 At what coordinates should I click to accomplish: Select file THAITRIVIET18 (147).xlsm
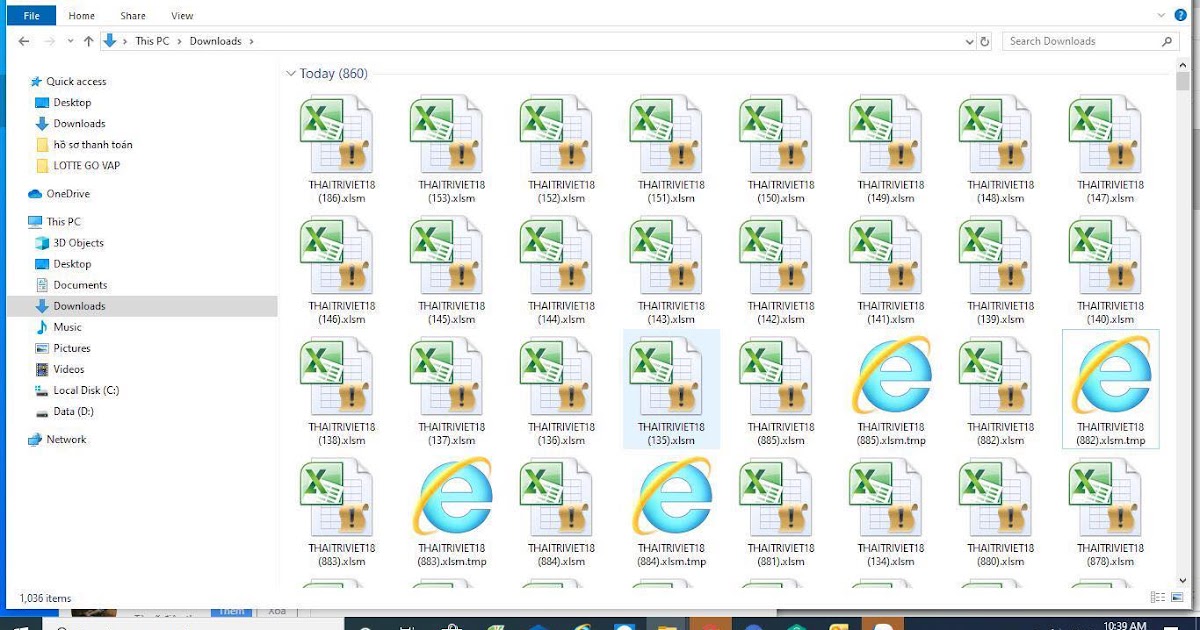coord(1111,149)
